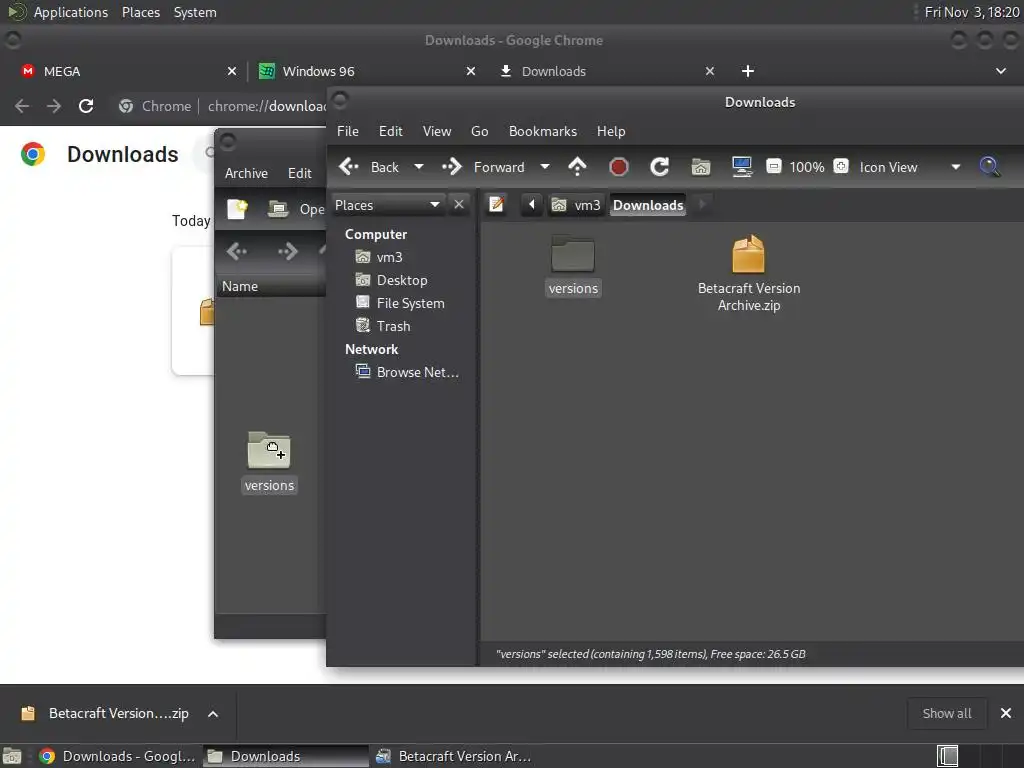The image size is (1024, 768).
Task: Go back in the archive manager
Action: pos(237,251)
